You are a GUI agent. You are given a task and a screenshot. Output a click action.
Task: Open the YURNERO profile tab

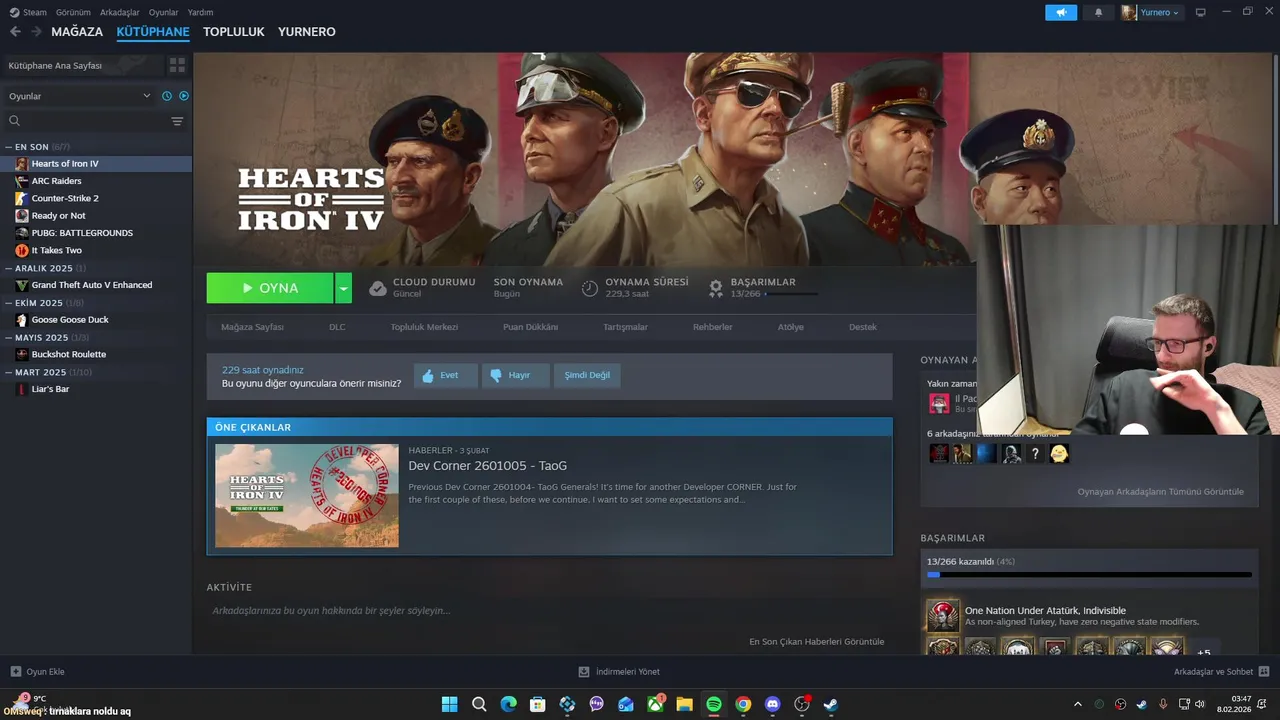(x=307, y=32)
